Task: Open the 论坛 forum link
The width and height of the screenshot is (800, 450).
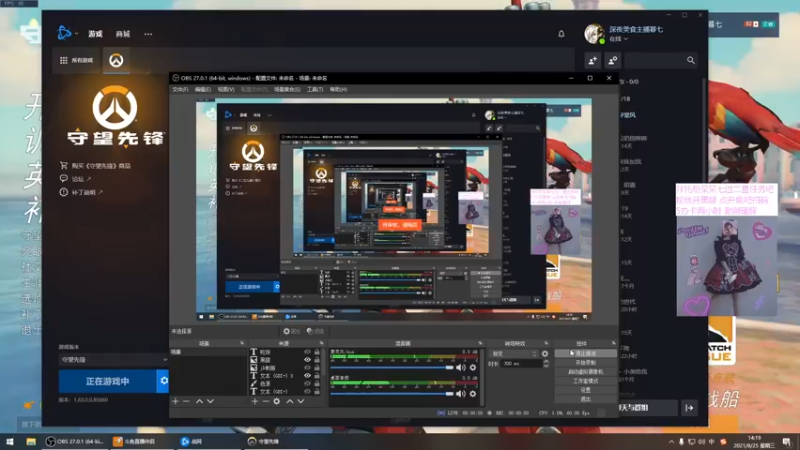Action: coord(76,179)
